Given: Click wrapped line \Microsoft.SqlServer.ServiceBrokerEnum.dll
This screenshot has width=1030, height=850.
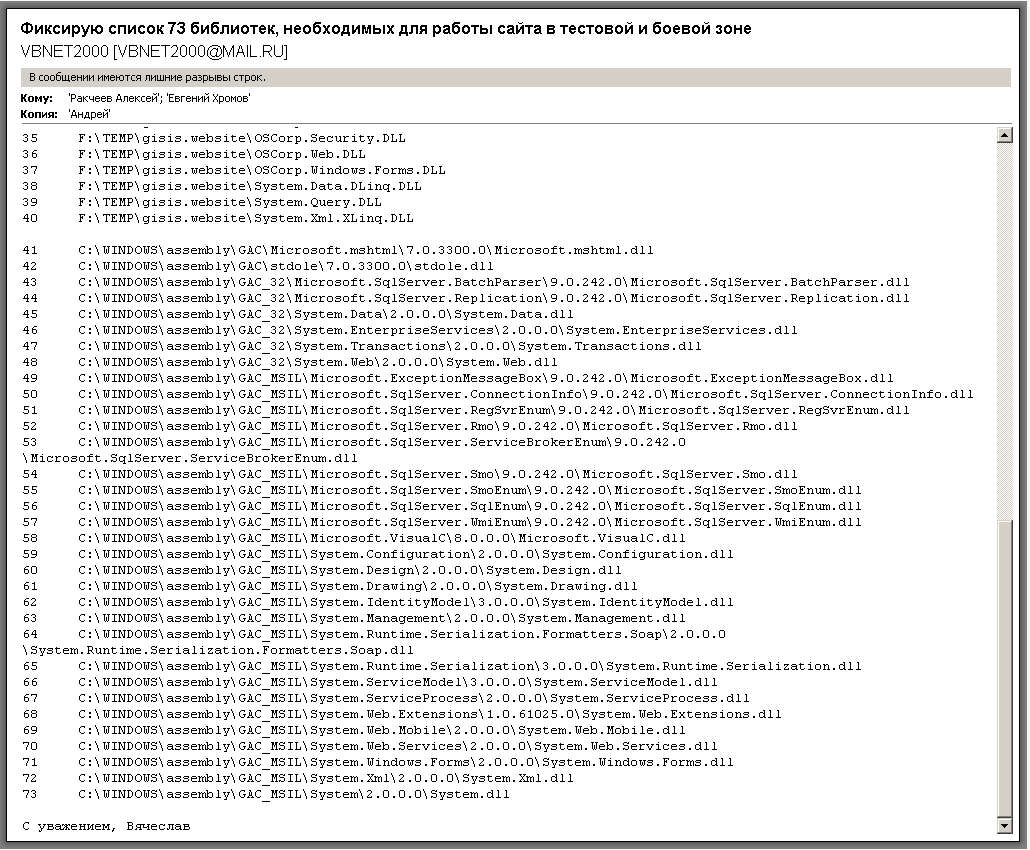Looking at the screenshot, I should pyautogui.click(x=190, y=458).
